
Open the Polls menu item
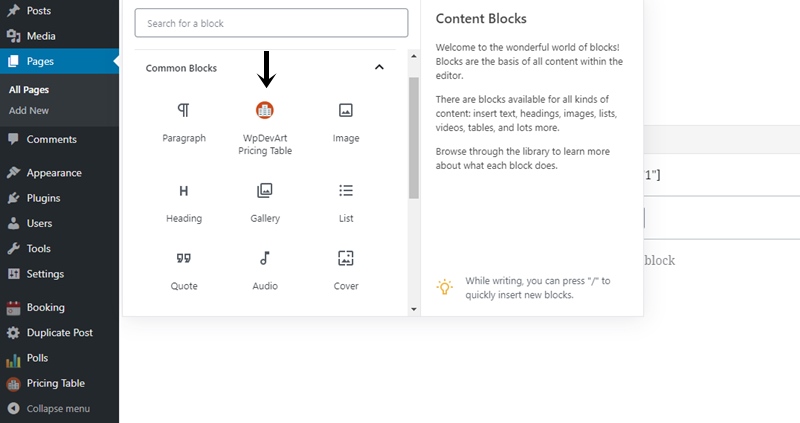(x=59, y=358)
